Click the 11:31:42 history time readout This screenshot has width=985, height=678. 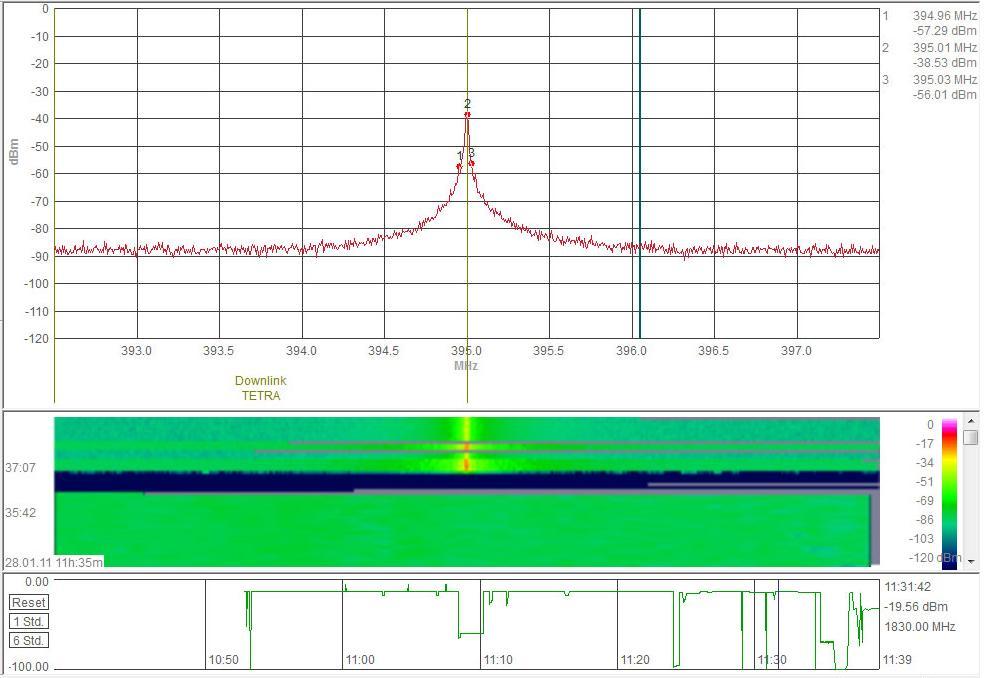click(908, 587)
